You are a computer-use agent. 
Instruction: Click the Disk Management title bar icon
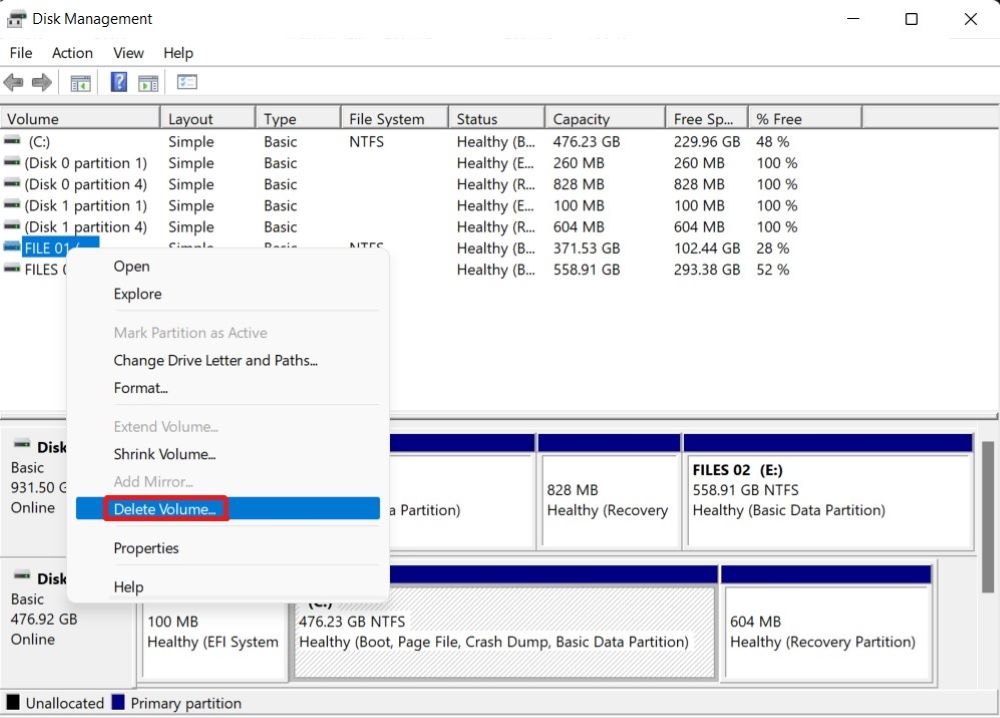click(16, 19)
